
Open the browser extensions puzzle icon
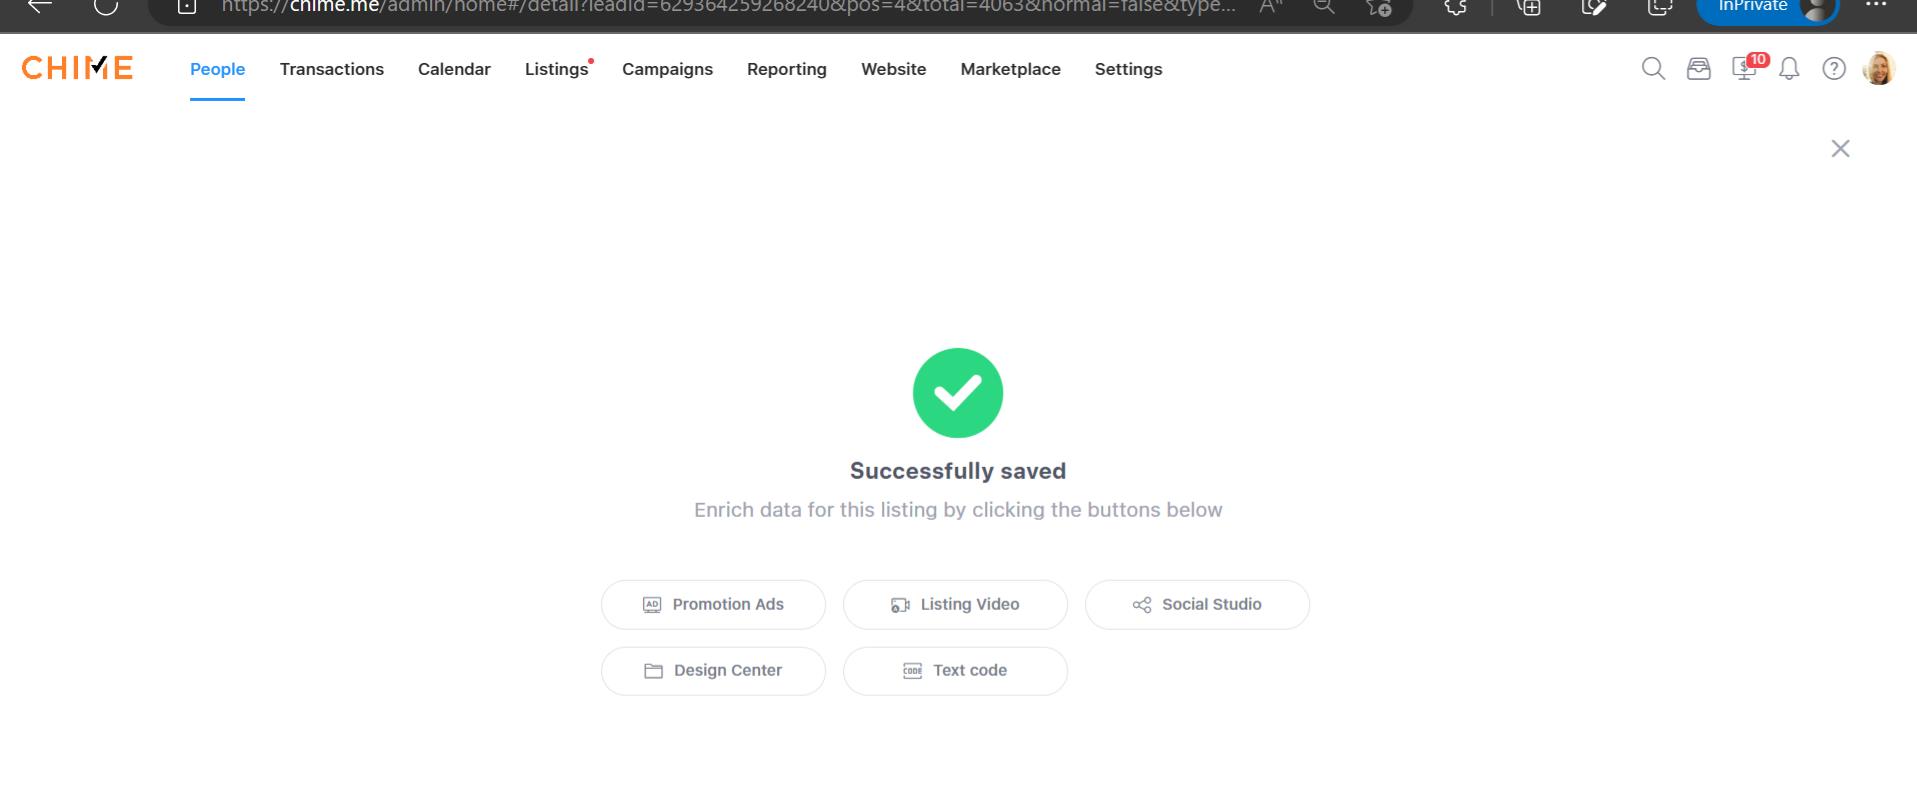pyautogui.click(x=1456, y=7)
